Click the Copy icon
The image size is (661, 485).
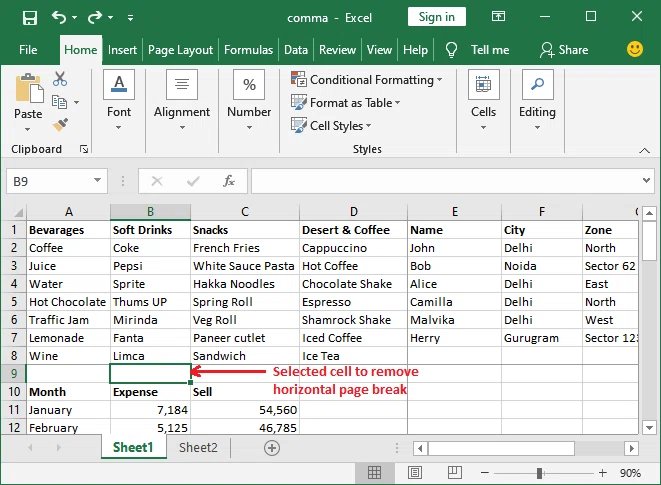59,102
